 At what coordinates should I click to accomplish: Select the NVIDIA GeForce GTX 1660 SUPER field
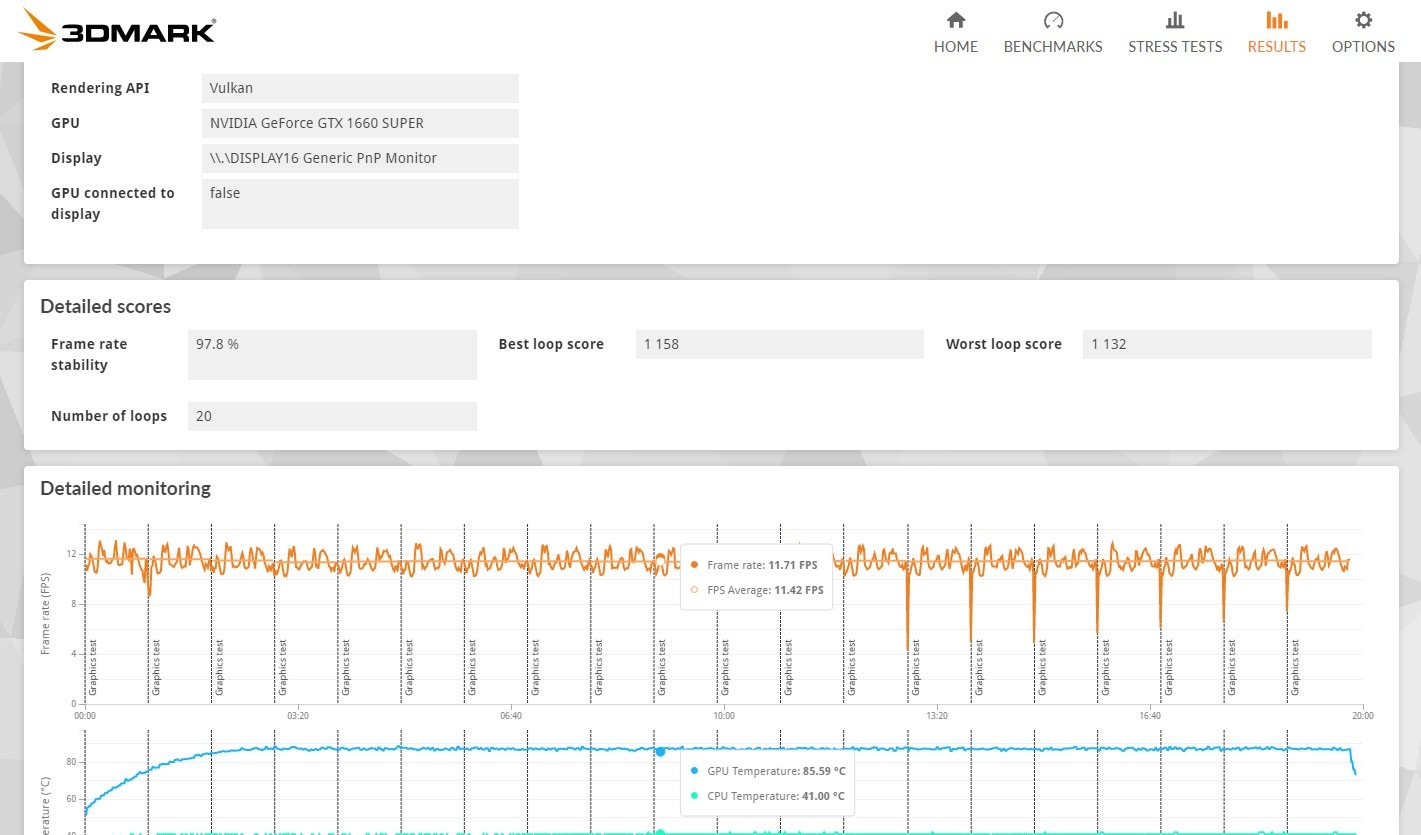coord(360,123)
